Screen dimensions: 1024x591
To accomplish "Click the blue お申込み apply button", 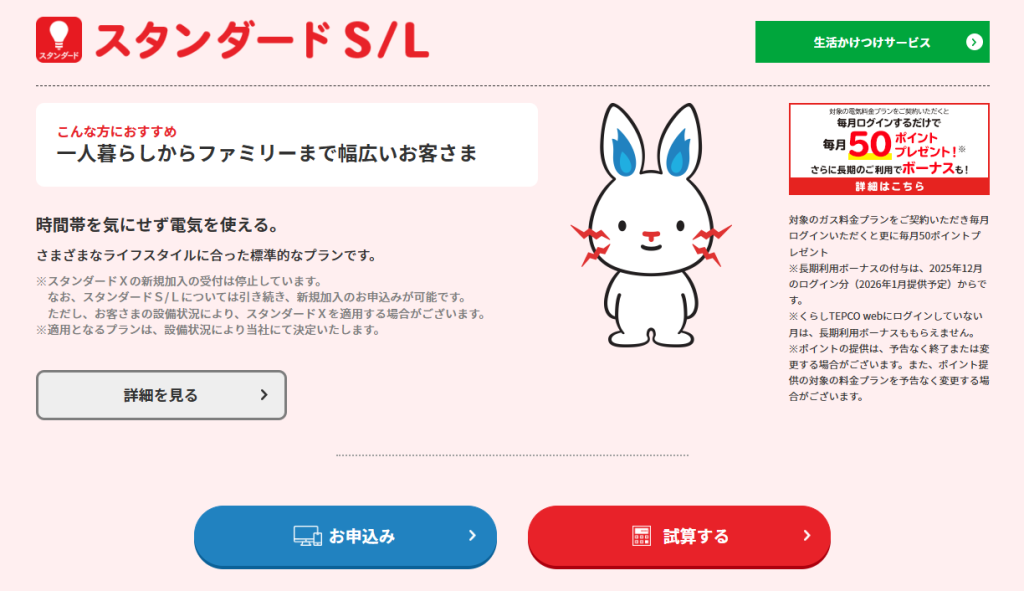I will [x=345, y=536].
